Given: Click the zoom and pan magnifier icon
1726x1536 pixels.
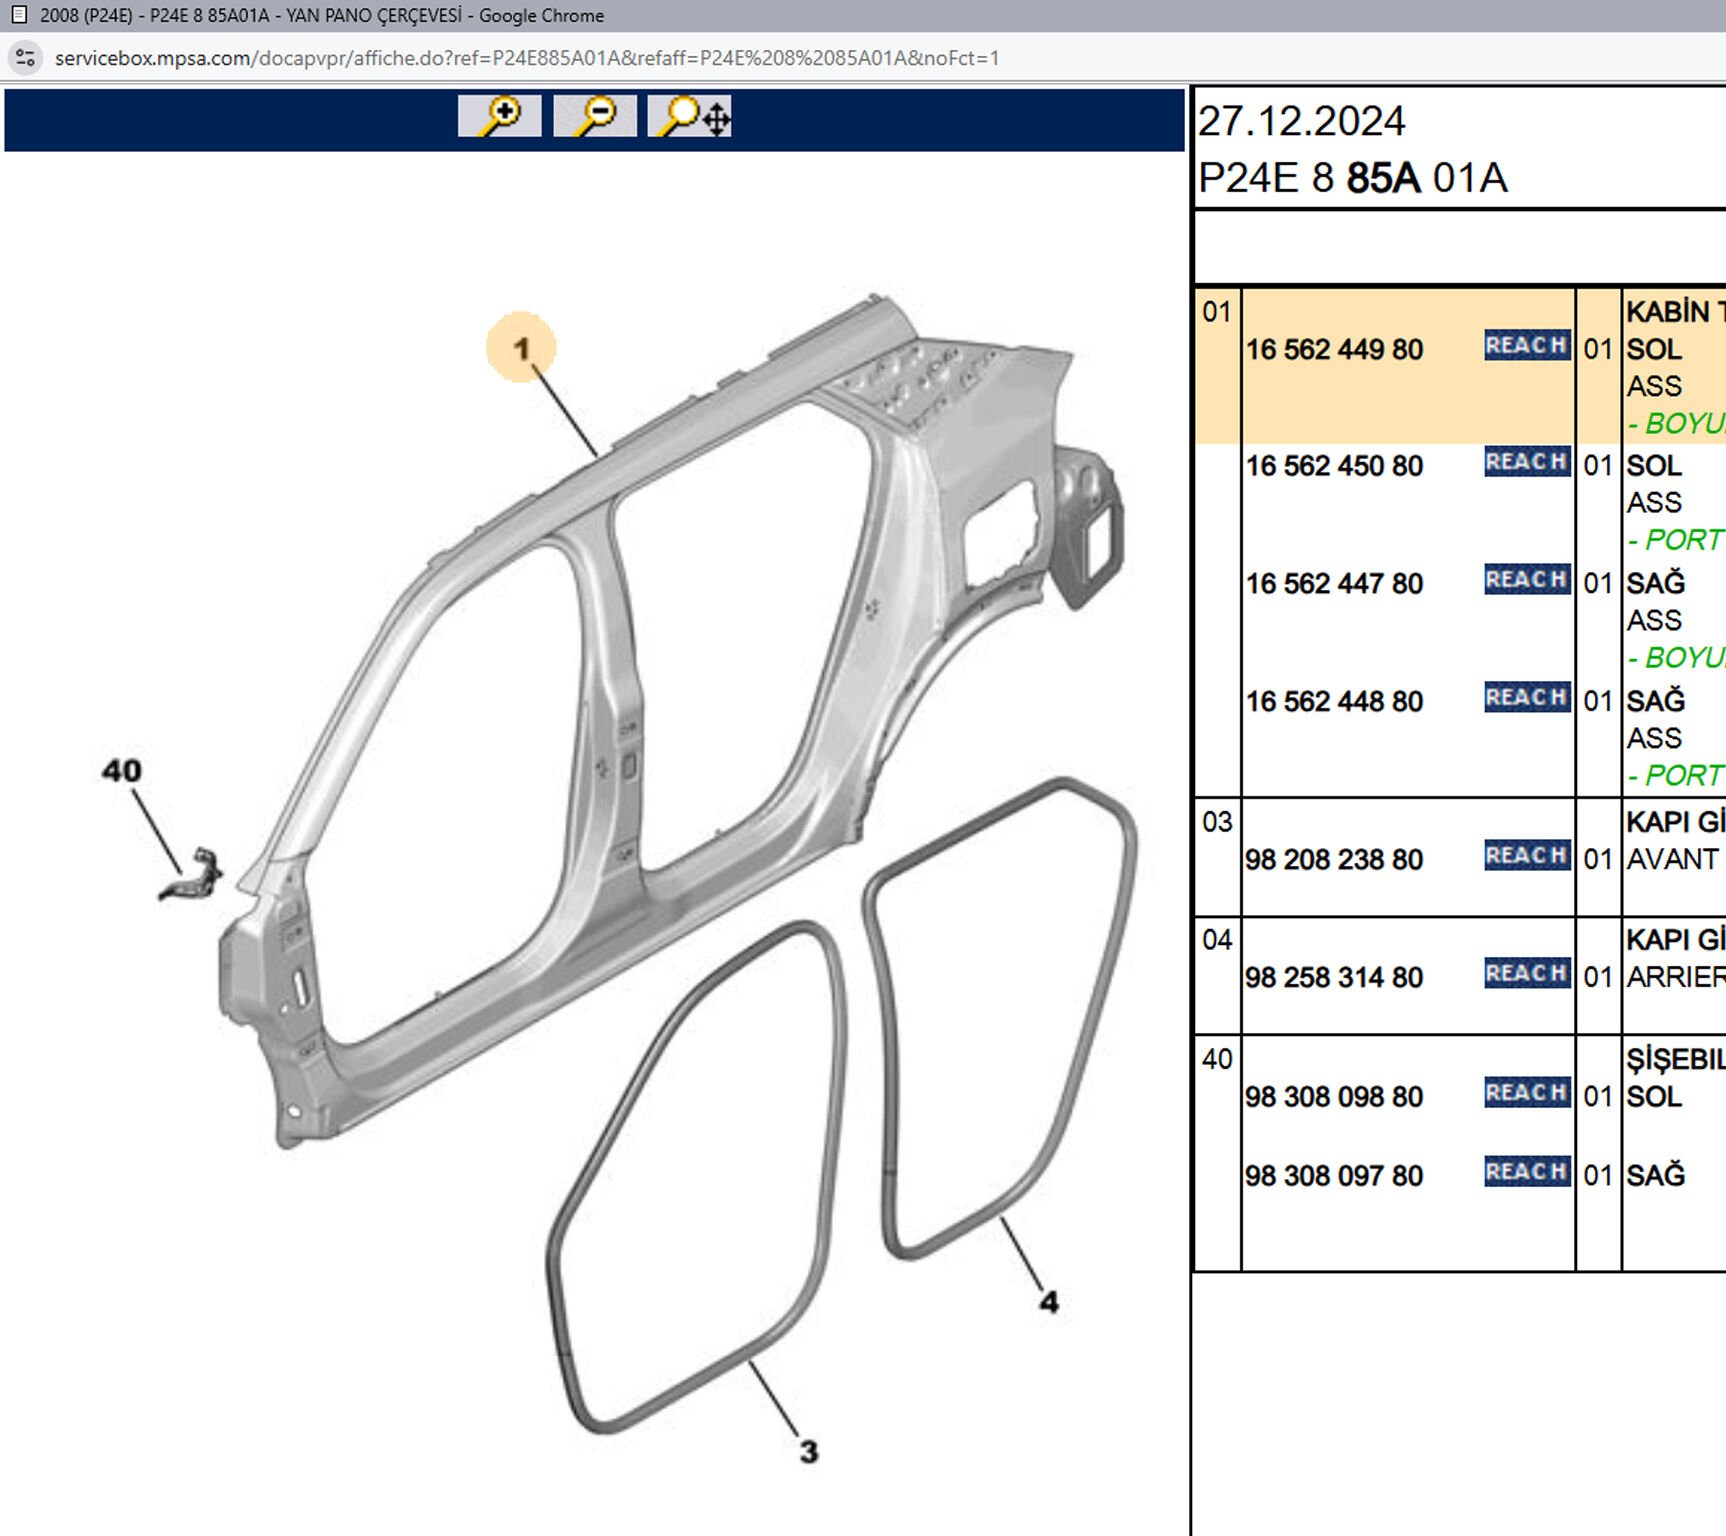Looking at the screenshot, I should pos(690,116).
